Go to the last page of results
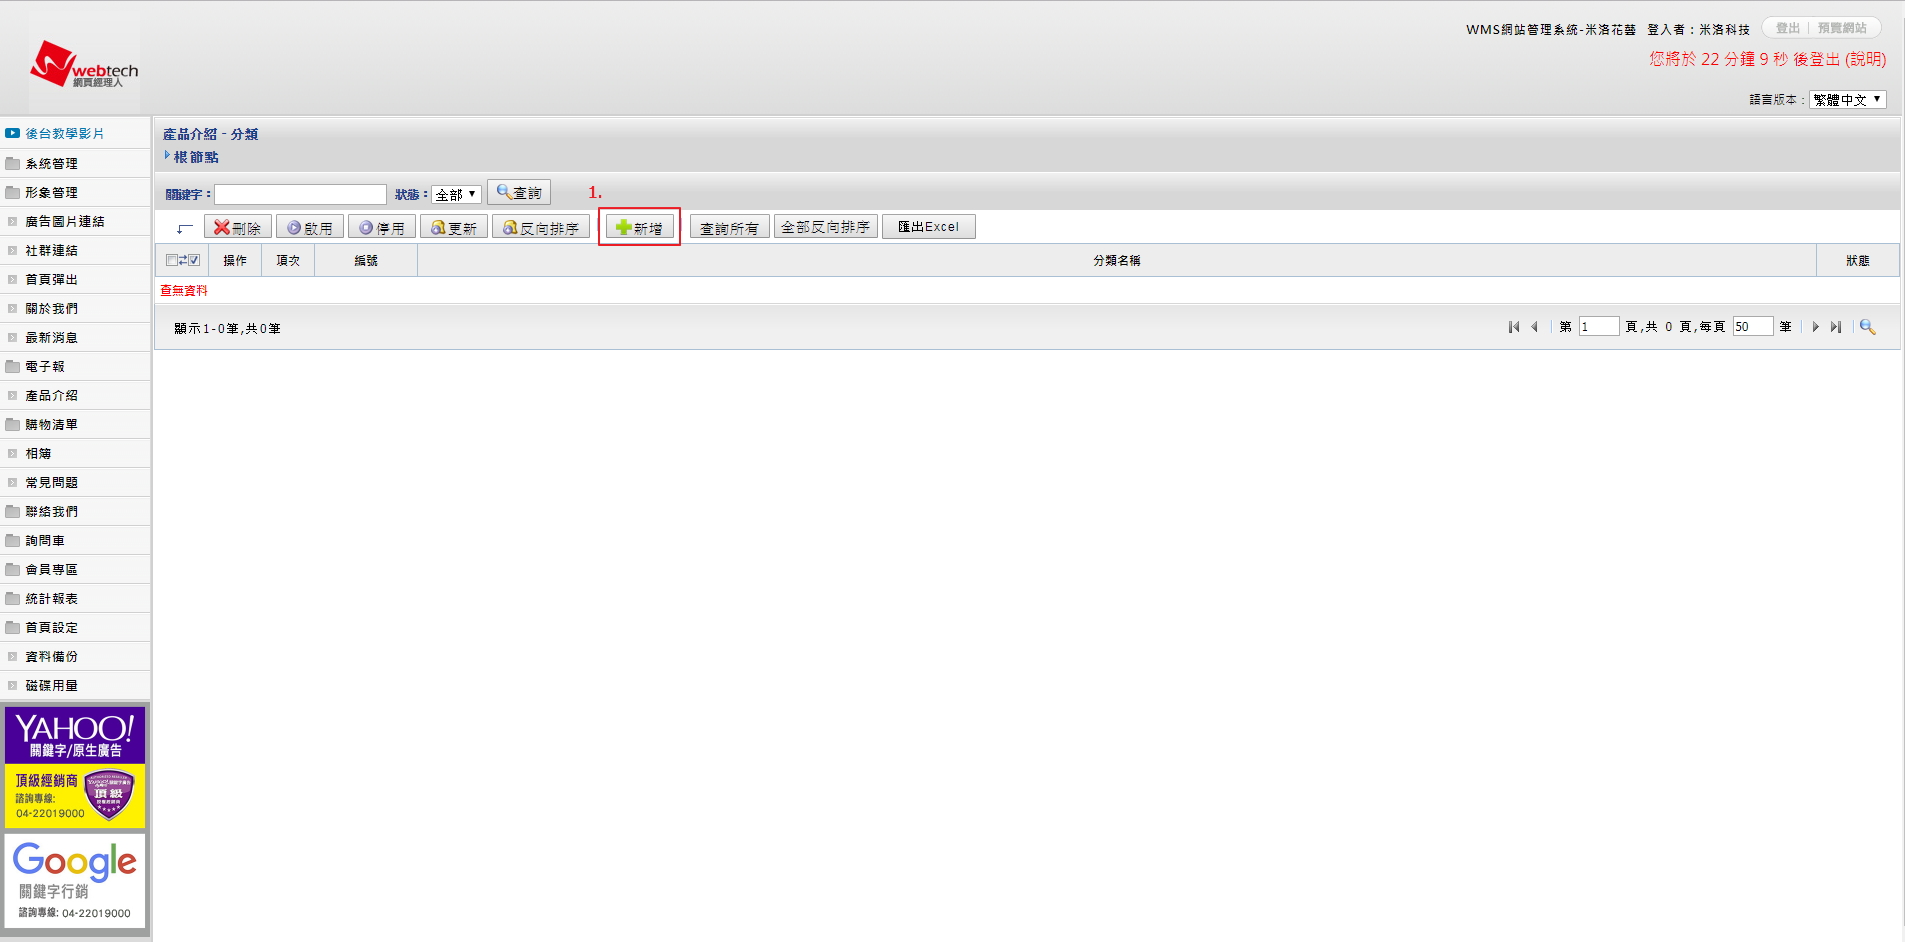The image size is (1905, 942). pyautogui.click(x=1836, y=327)
